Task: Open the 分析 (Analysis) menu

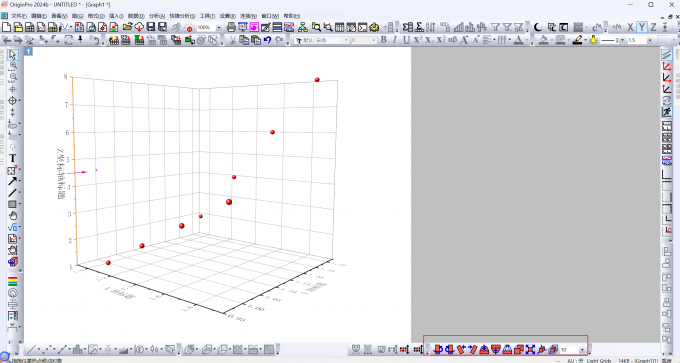Action: point(157,16)
